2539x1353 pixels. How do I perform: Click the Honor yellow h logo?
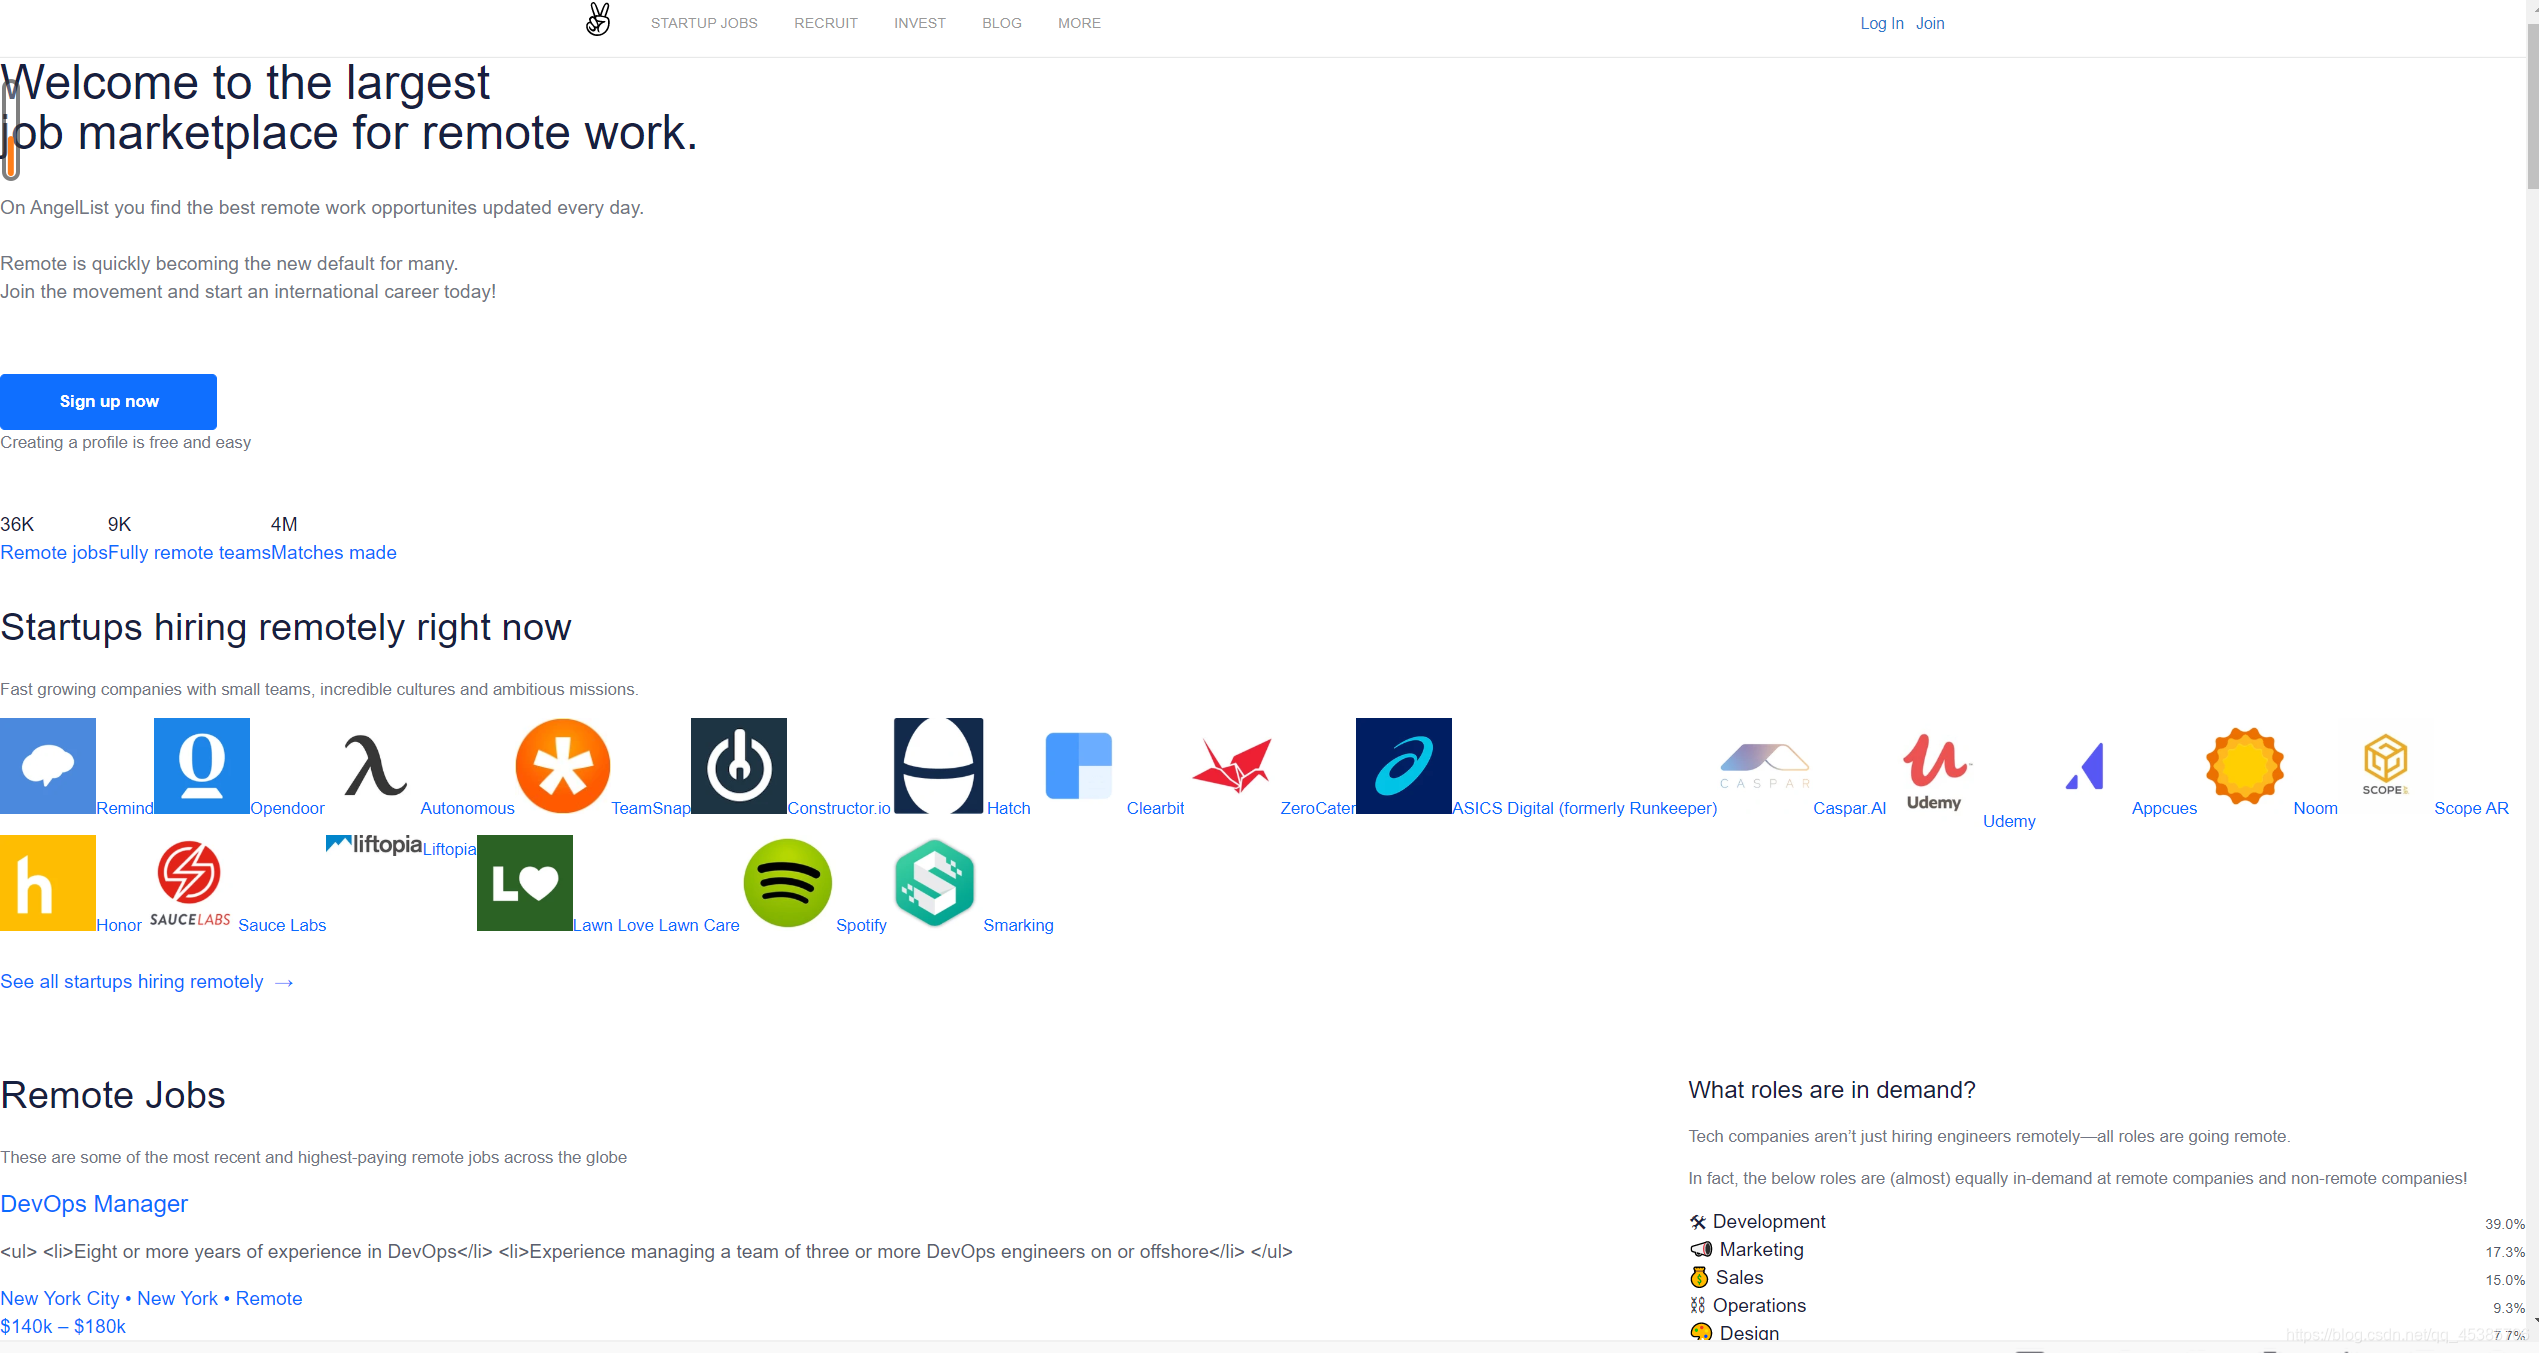coord(48,883)
